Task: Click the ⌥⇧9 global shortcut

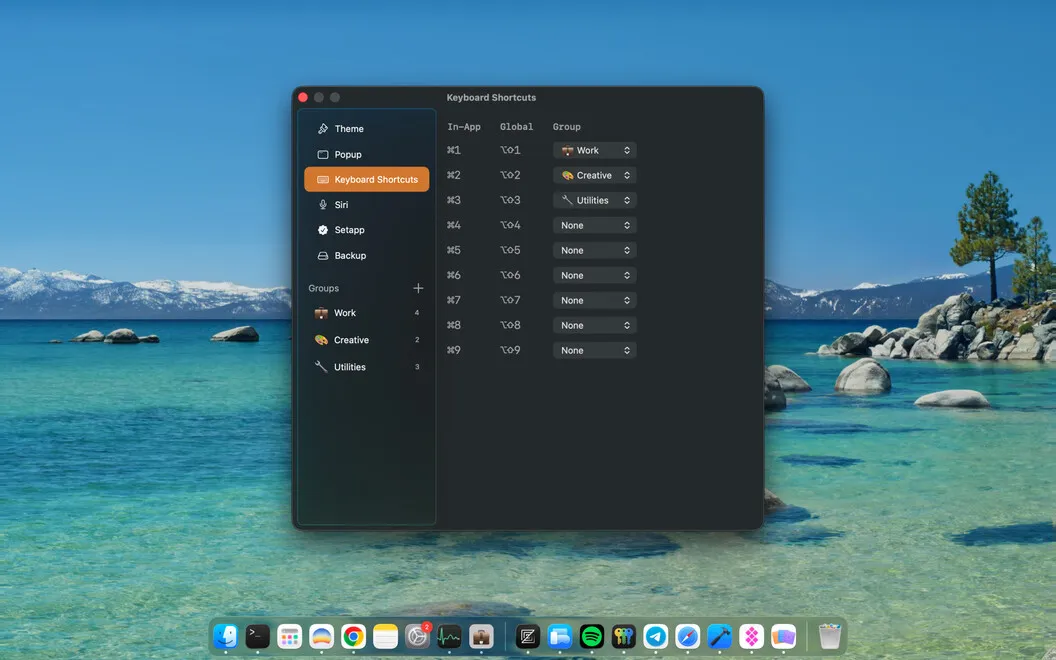Action: click(x=510, y=350)
